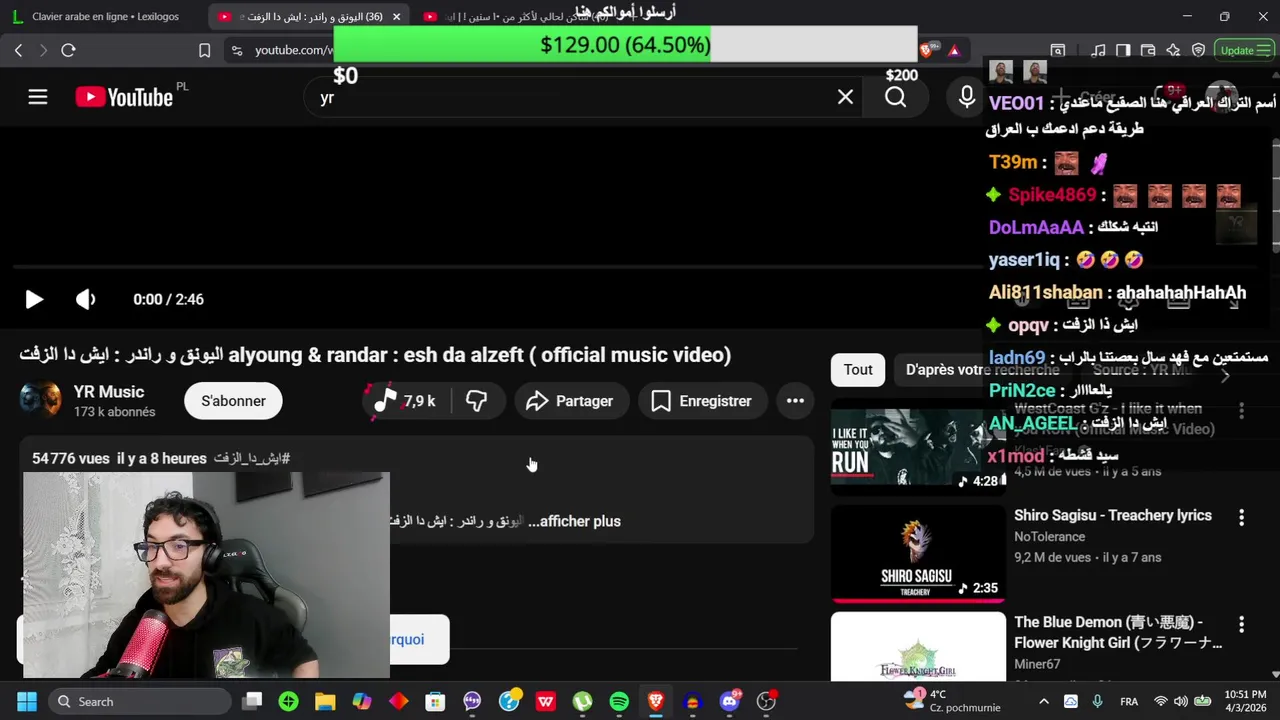This screenshot has height=720, width=1280.
Task: Open Brave VPN shield icon
Action: click(x=1198, y=50)
